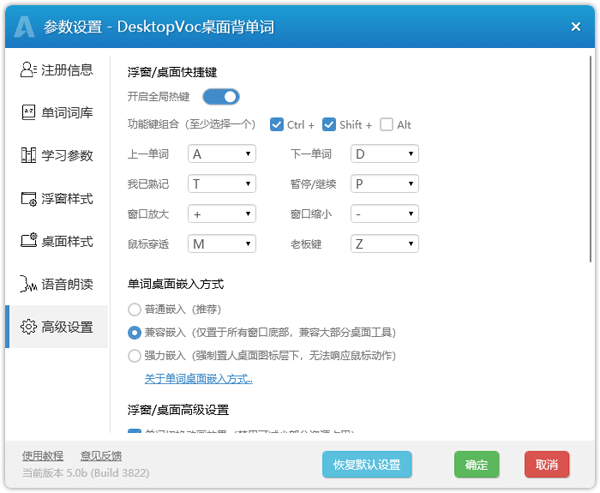Uncheck the Ctrl modifier checkbox

(276, 125)
